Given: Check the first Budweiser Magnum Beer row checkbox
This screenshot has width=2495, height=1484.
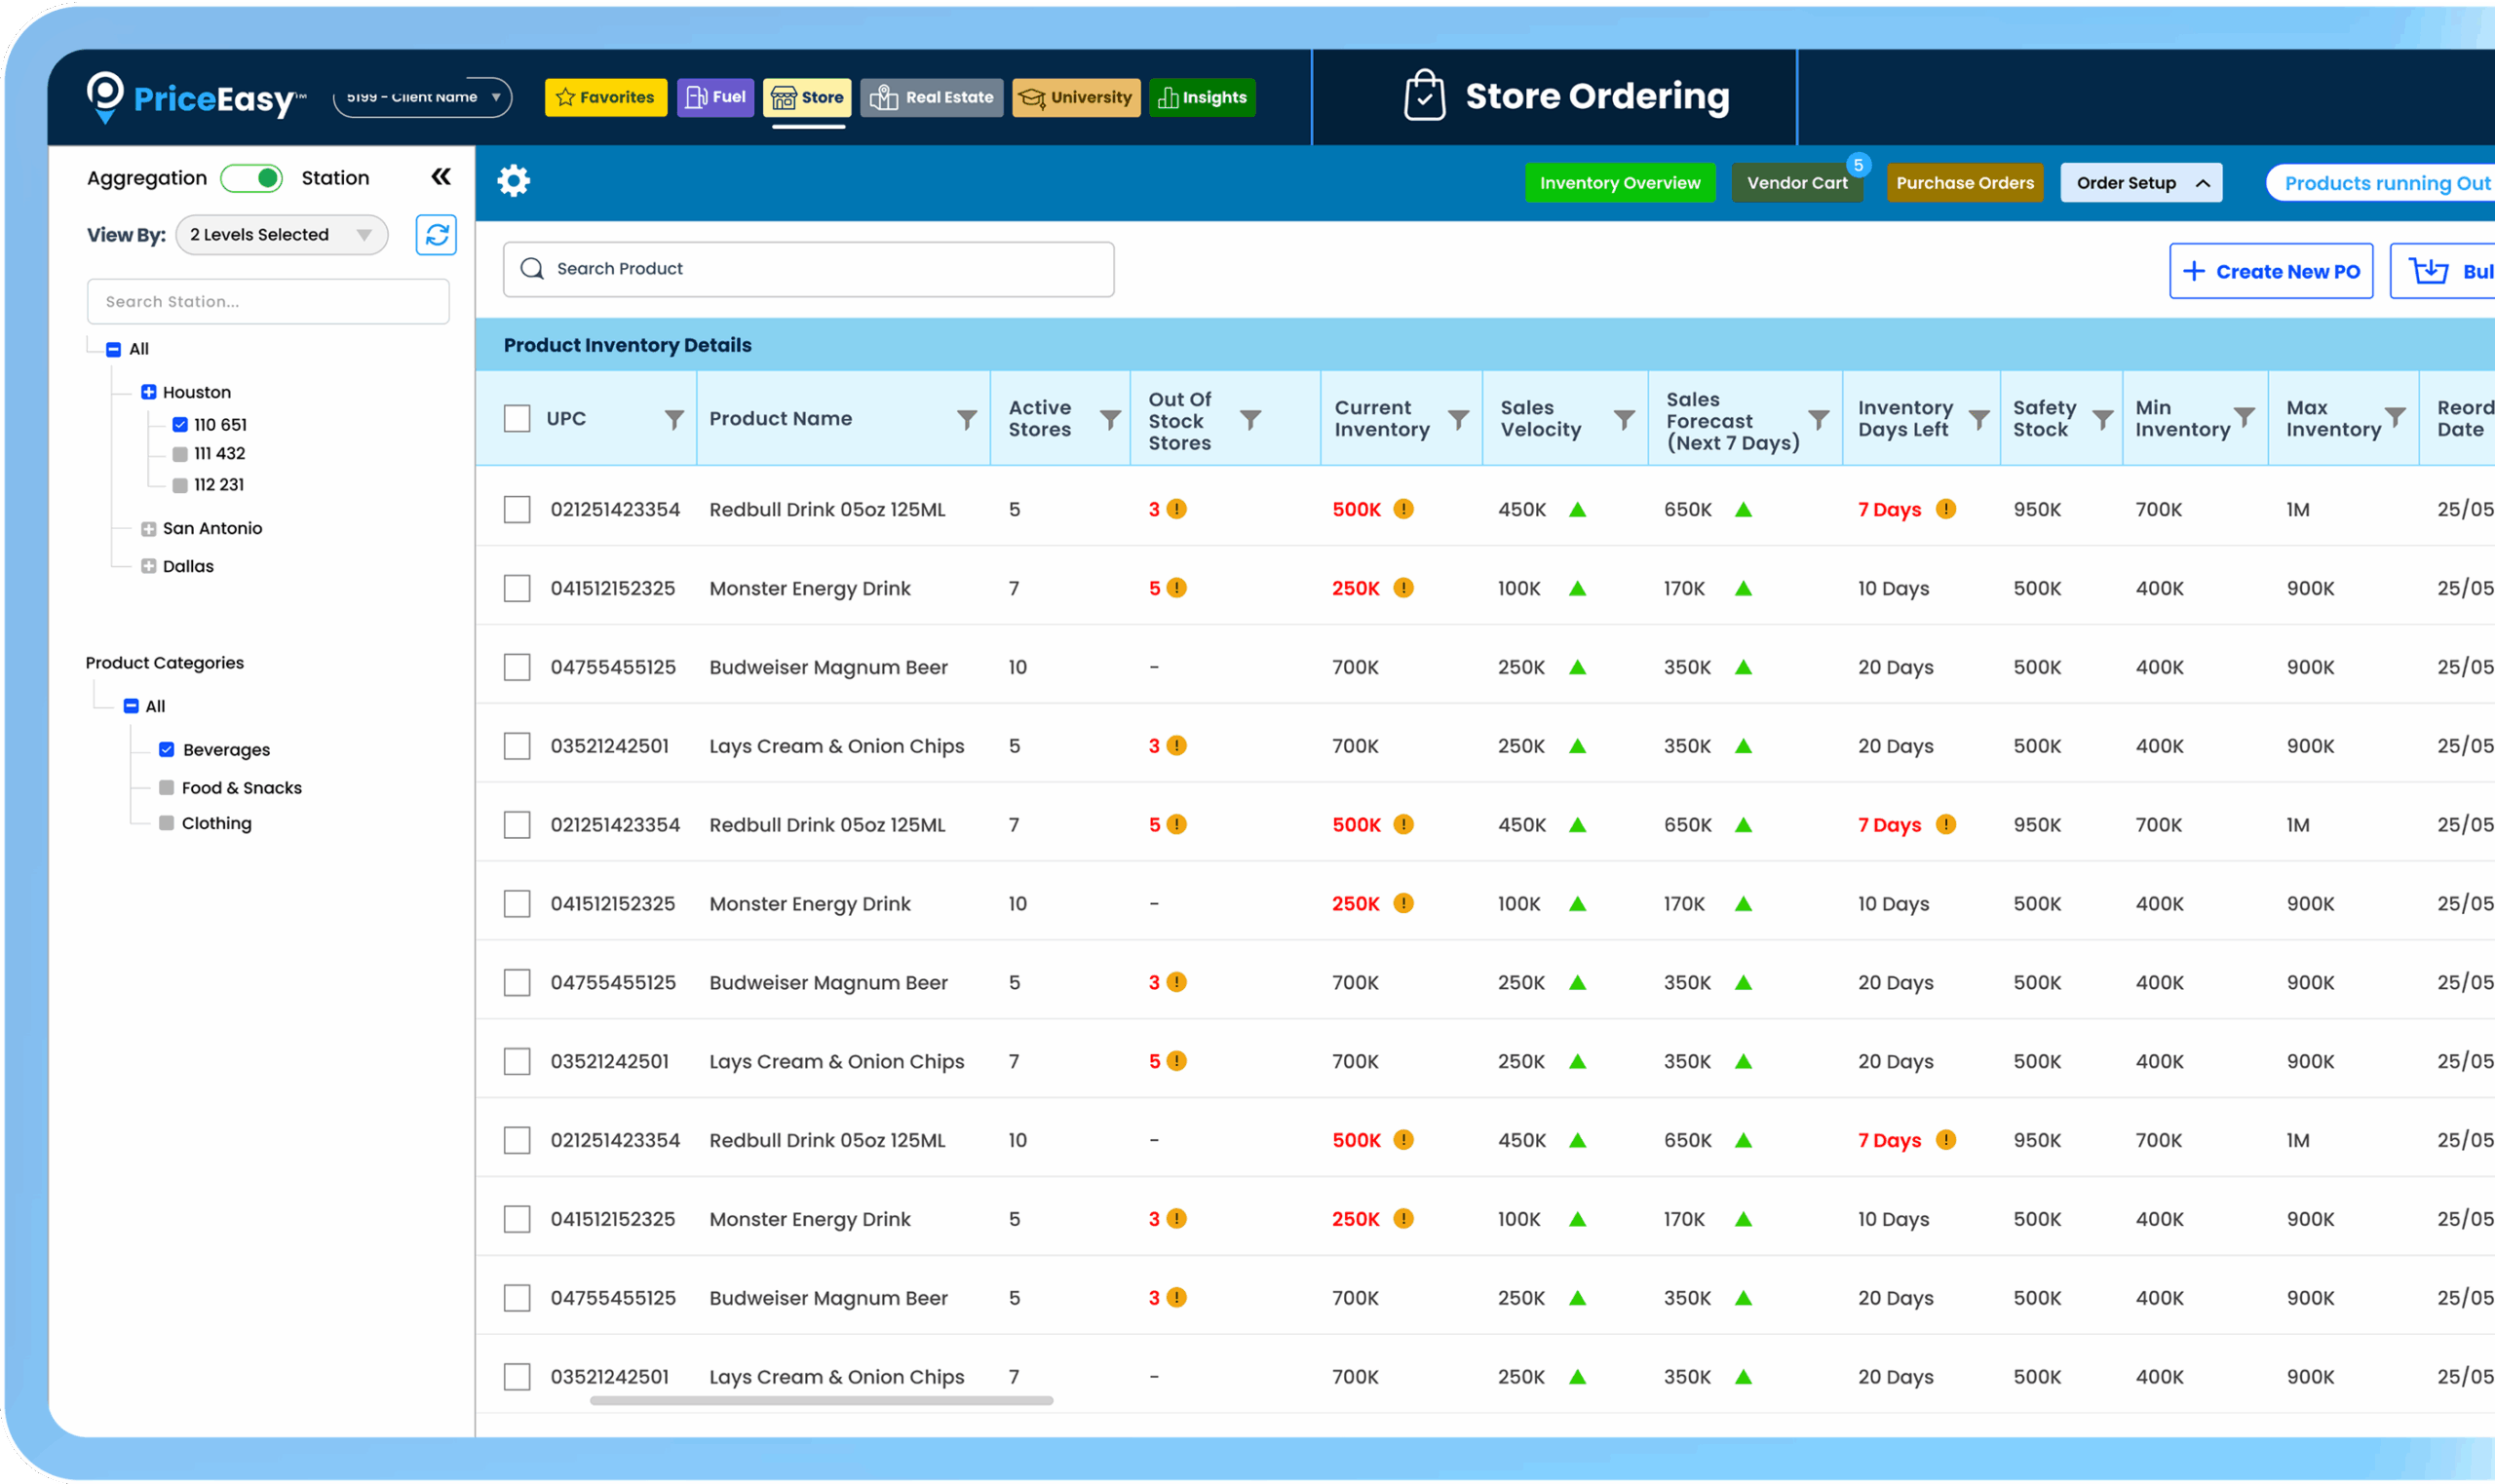Looking at the screenshot, I should pyautogui.click(x=517, y=667).
